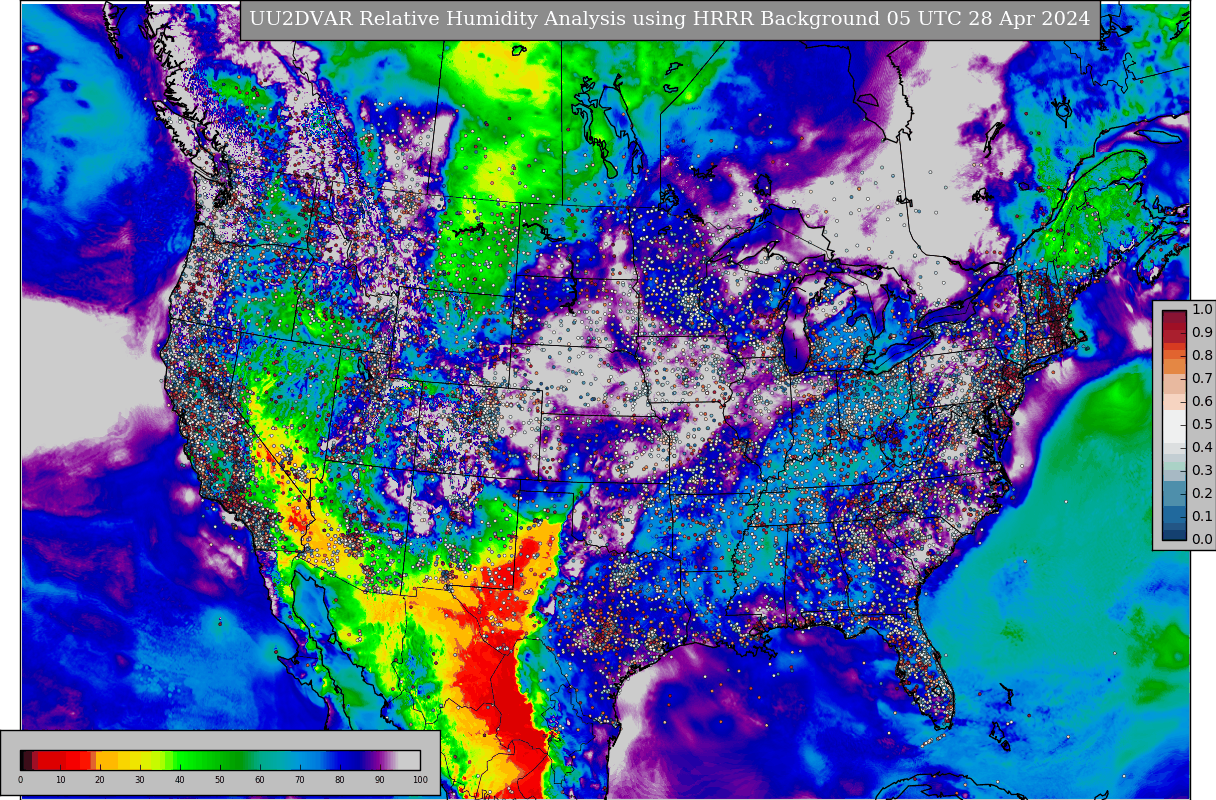
Task: Click the "0.2" label on the right colorbar
Action: tap(1202, 494)
